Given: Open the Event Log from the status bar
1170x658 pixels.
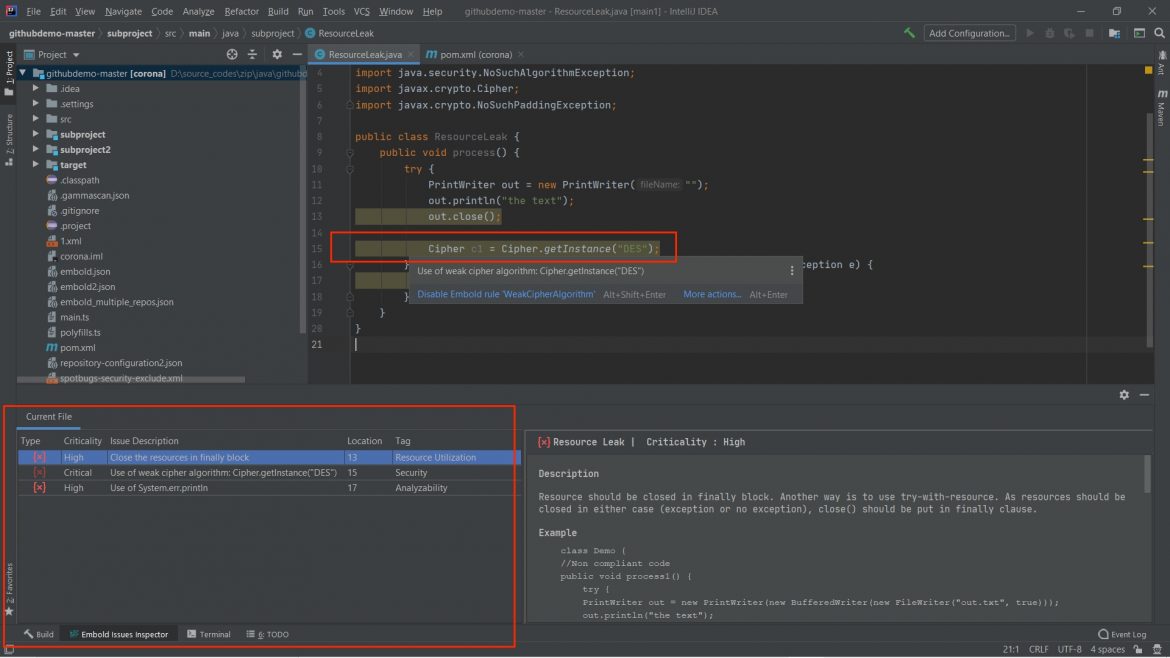Looking at the screenshot, I should pyautogui.click(x=1122, y=633).
